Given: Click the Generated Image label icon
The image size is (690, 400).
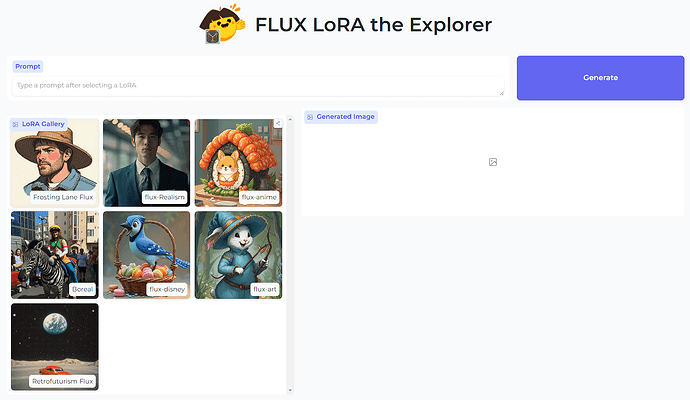Looking at the screenshot, I should [310, 117].
